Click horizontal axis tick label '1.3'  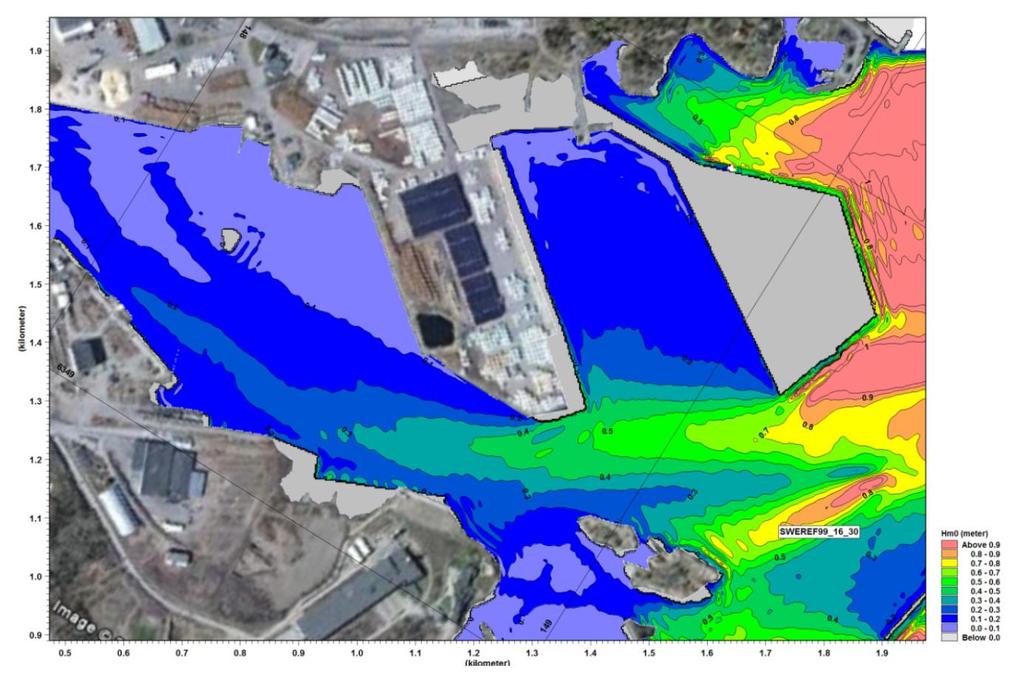pyautogui.click(x=532, y=652)
